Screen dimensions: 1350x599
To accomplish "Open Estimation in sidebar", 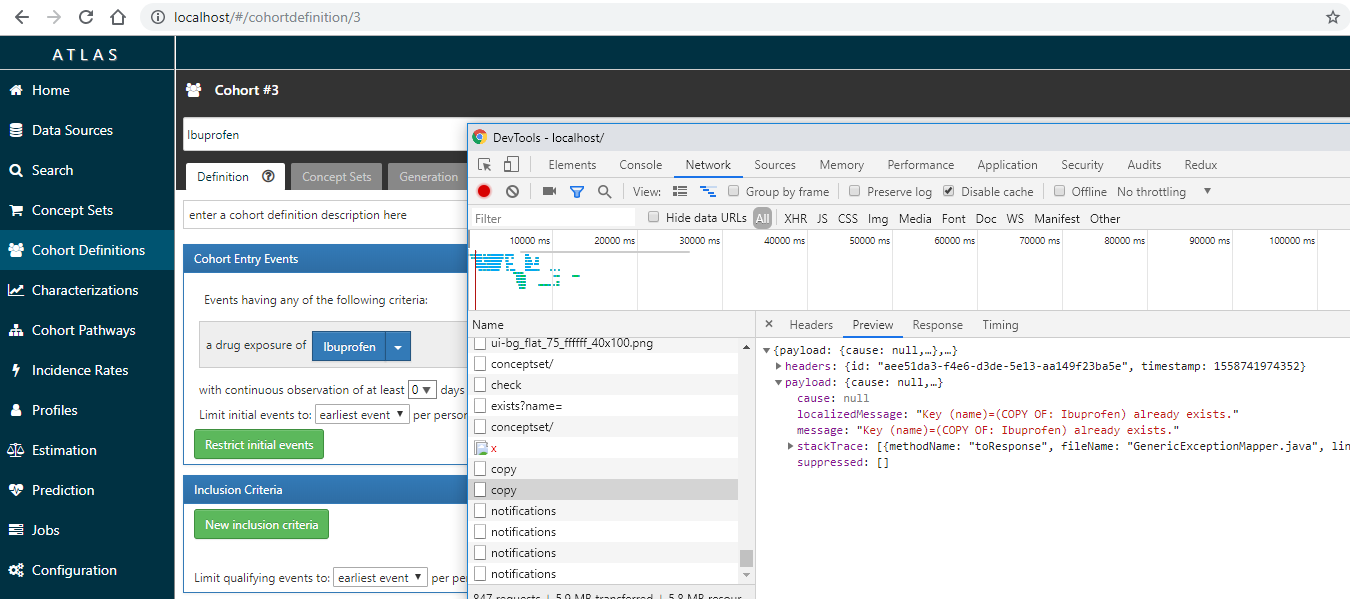I will 87,450.
